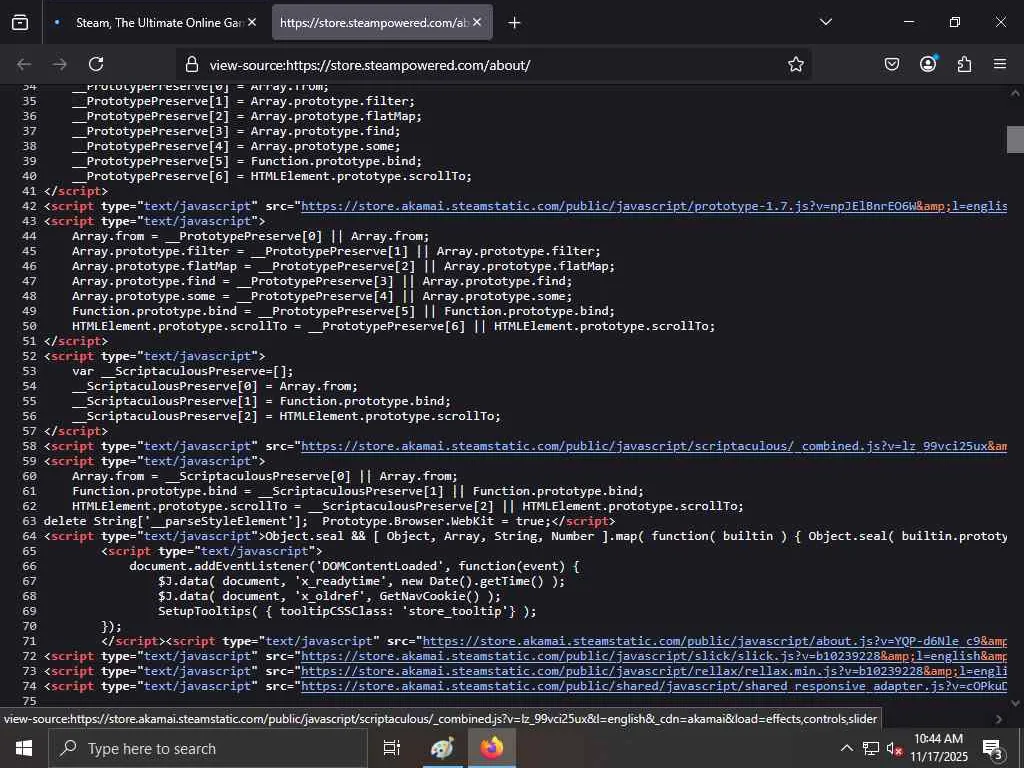Viewport: 1024px width, 768px height.
Task: Open the slick/slick.js script link
Action: pos(654,656)
